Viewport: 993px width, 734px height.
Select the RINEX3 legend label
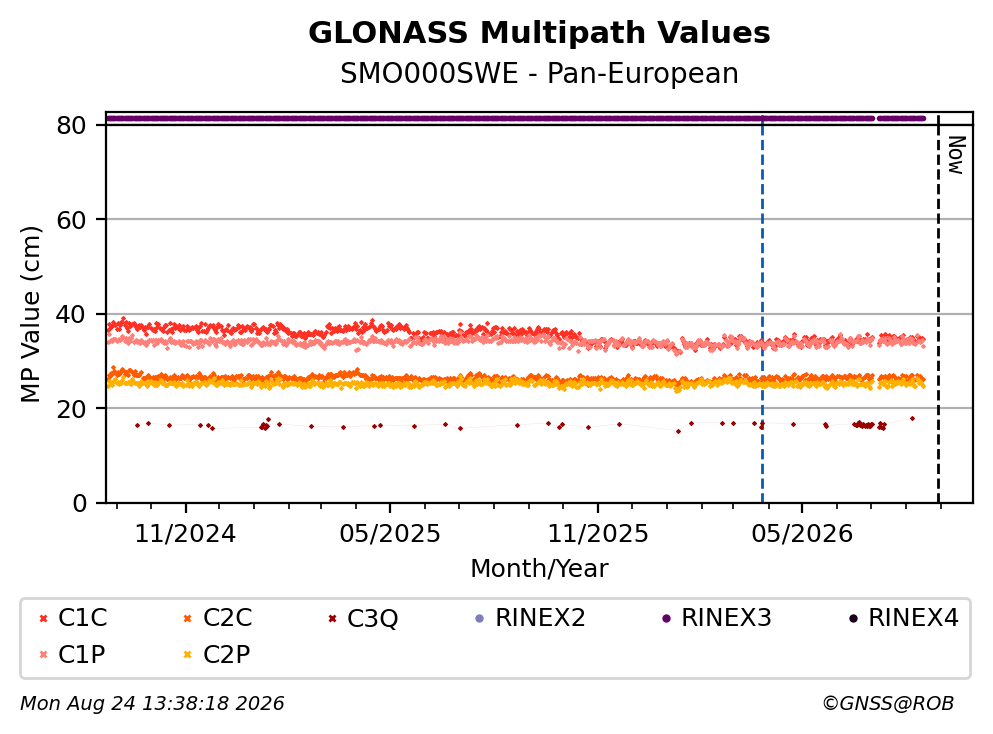click(x=726, y=617)
